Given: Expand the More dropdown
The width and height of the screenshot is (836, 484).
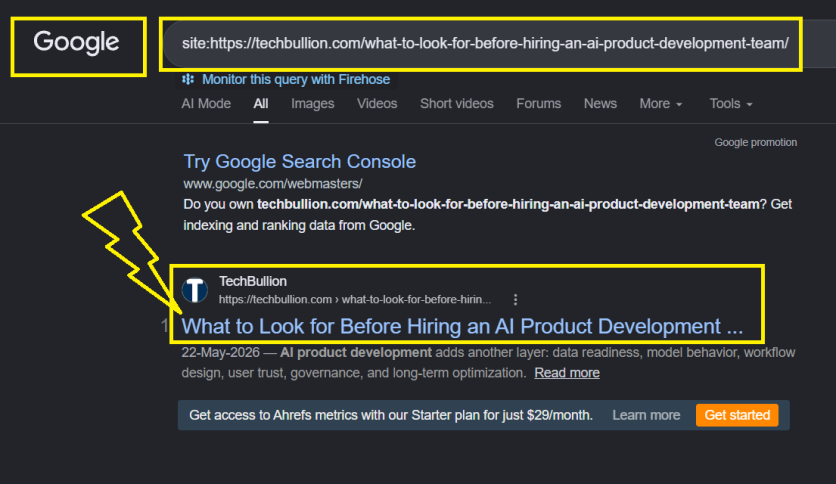Looking at the screenshot, I should coord(661,103).
